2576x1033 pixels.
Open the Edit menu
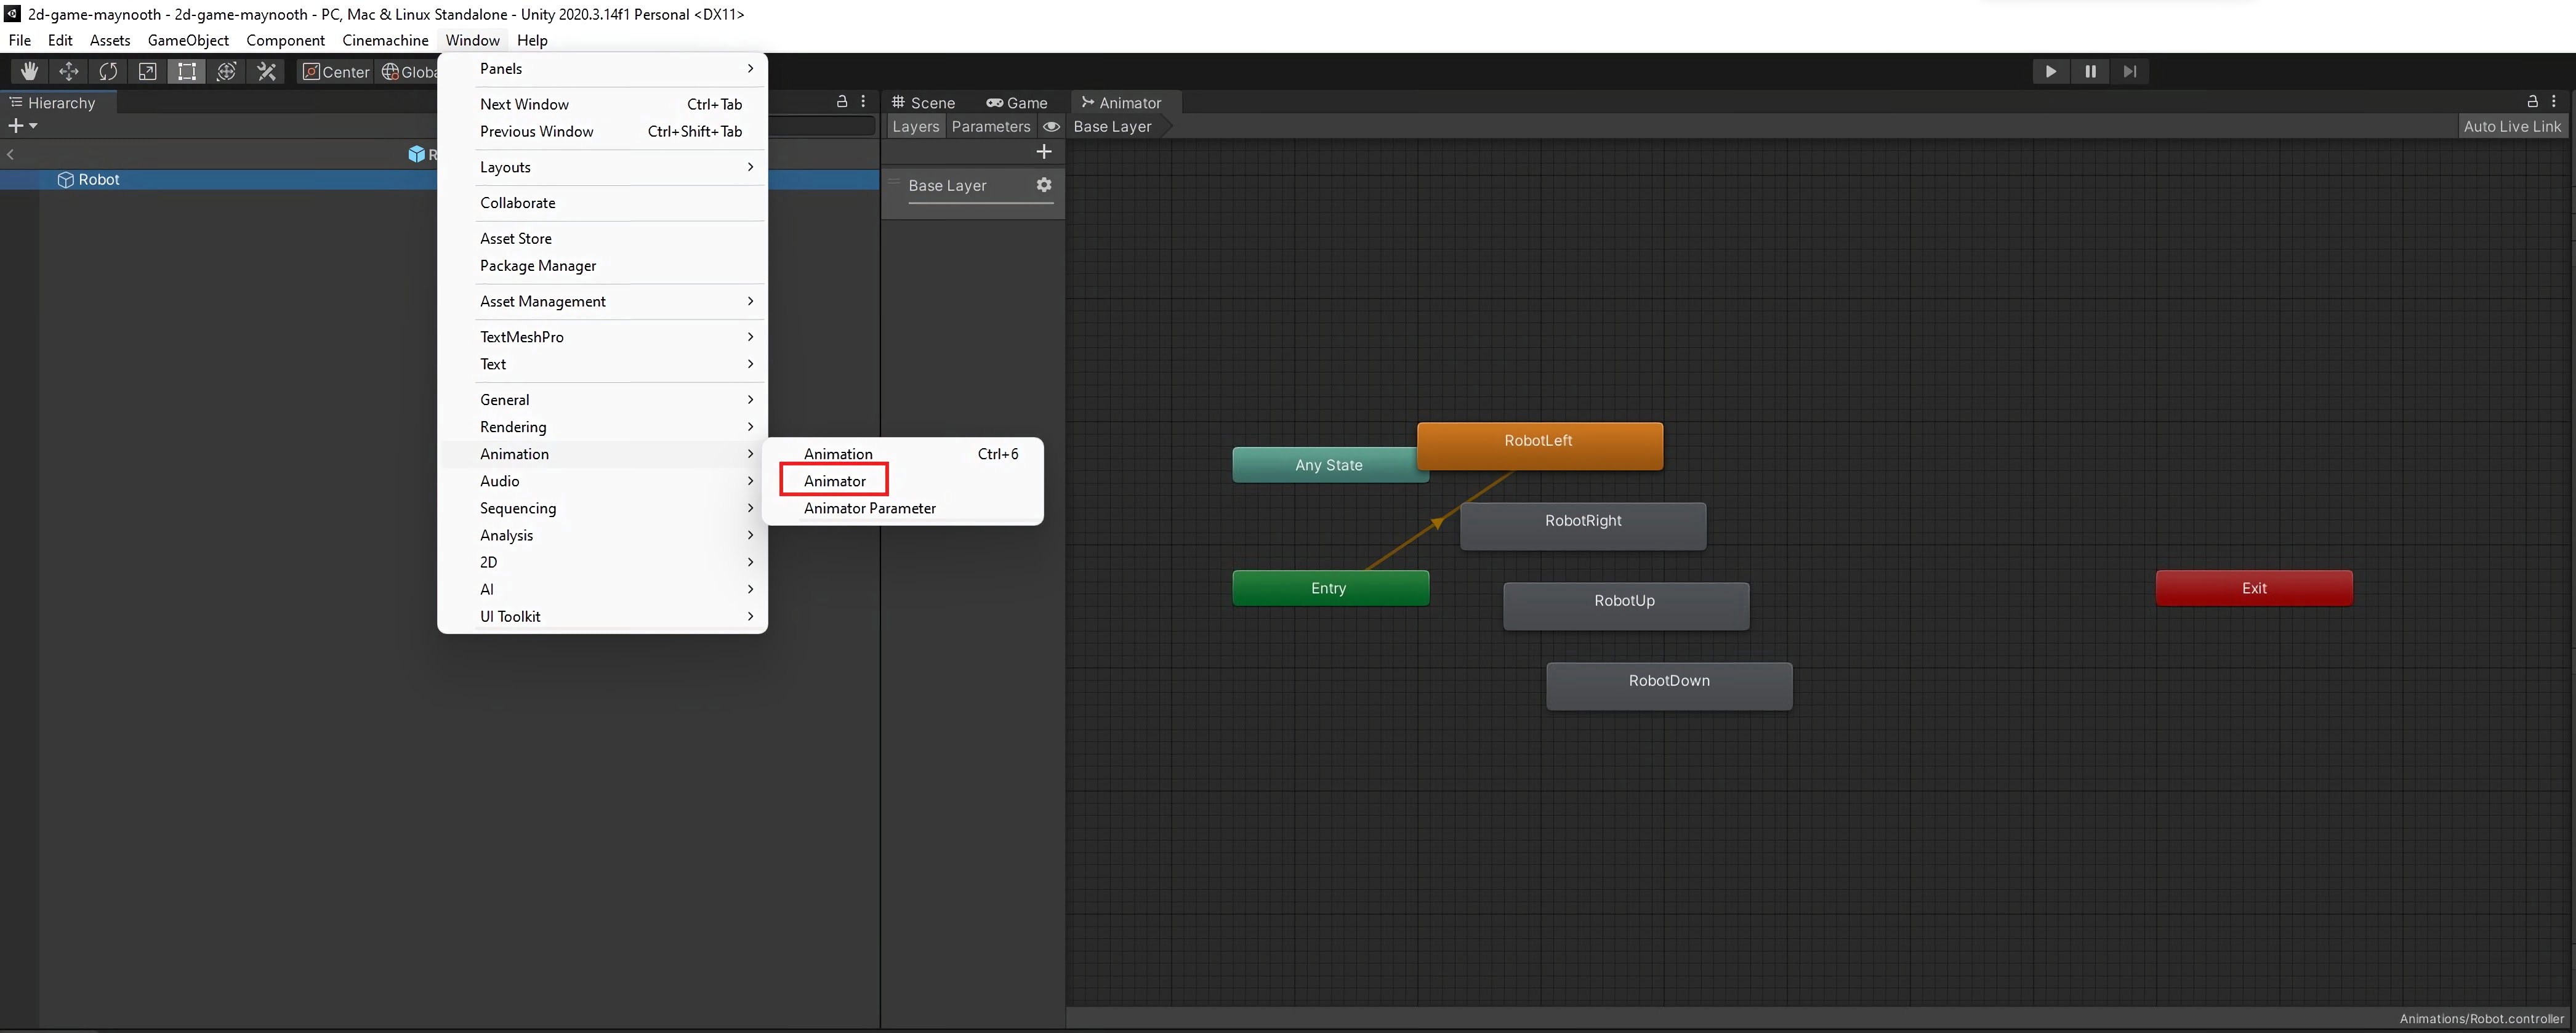(x=60, y=40)
